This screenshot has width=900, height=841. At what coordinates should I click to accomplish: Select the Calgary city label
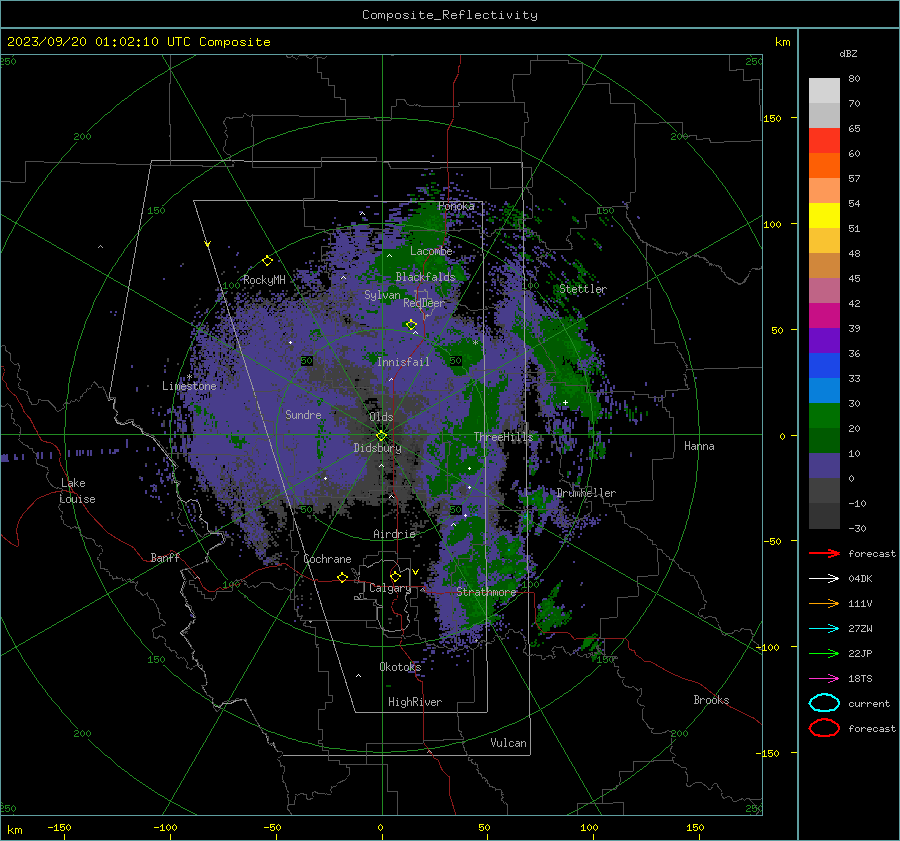[390, 588]
